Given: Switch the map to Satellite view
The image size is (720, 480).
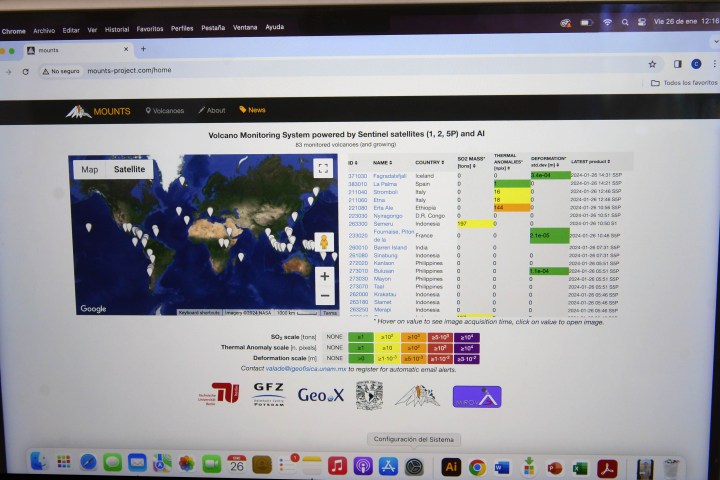Looking at the screenshot, I should [129, 169].
